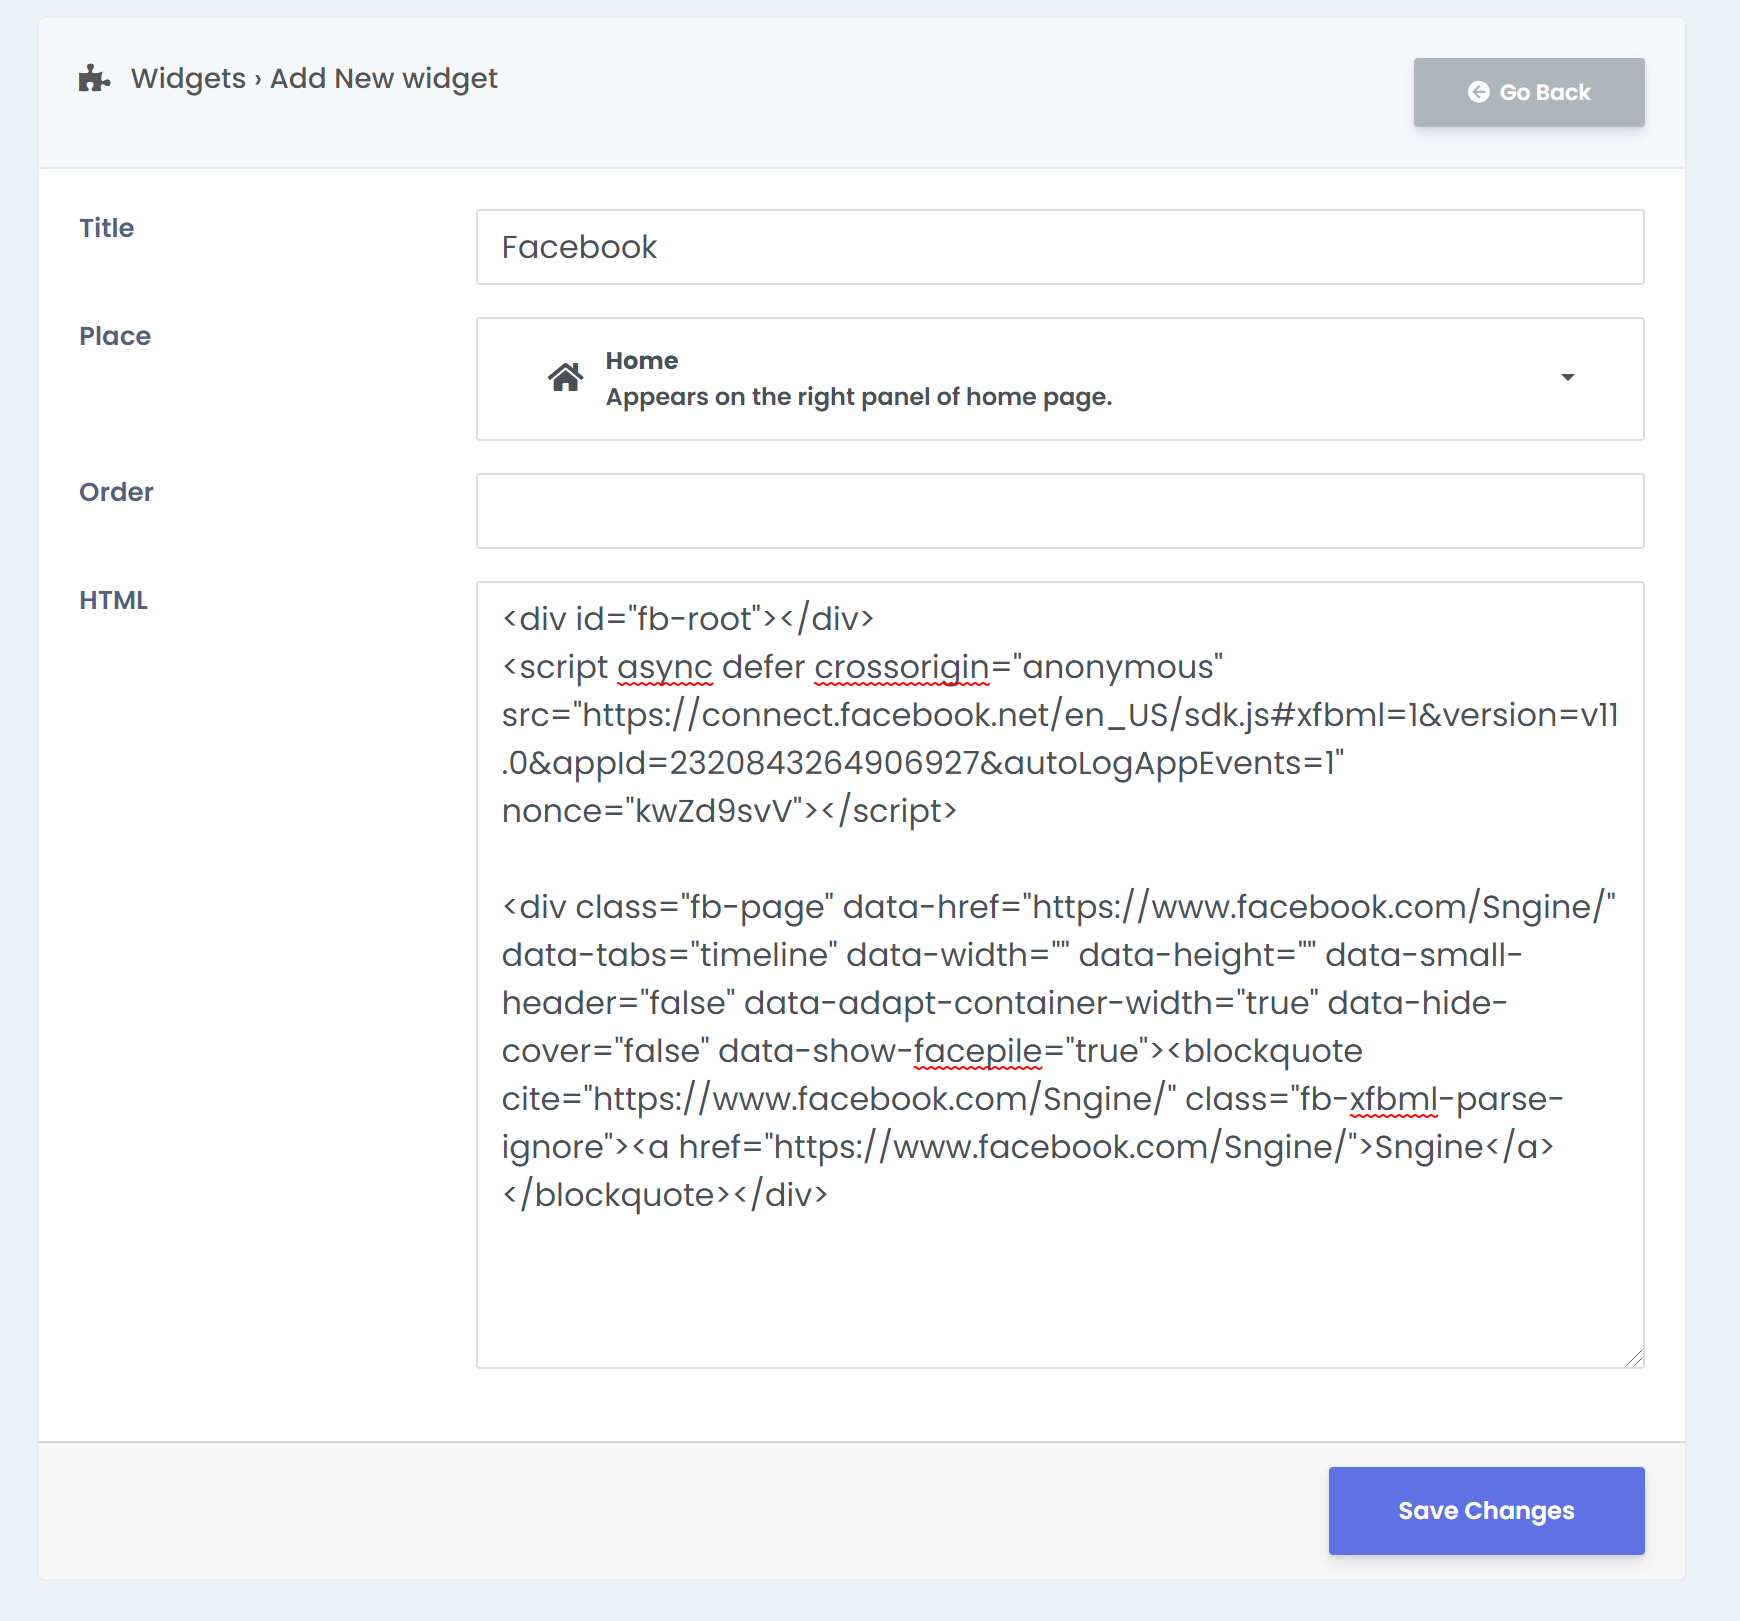Click the Widgets puzzle piece icon

click(94, 78)
